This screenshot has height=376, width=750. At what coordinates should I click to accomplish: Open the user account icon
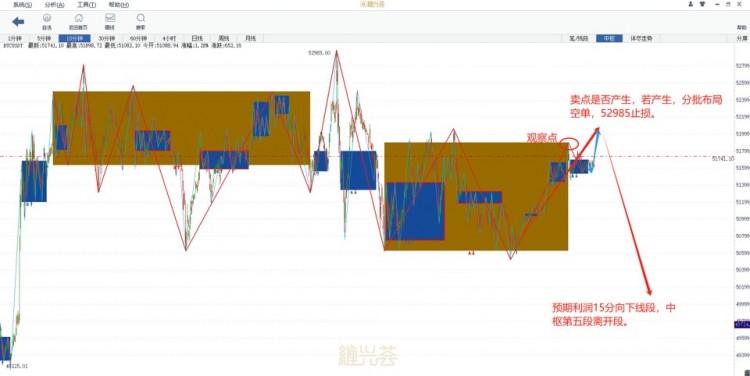[691, 4]
